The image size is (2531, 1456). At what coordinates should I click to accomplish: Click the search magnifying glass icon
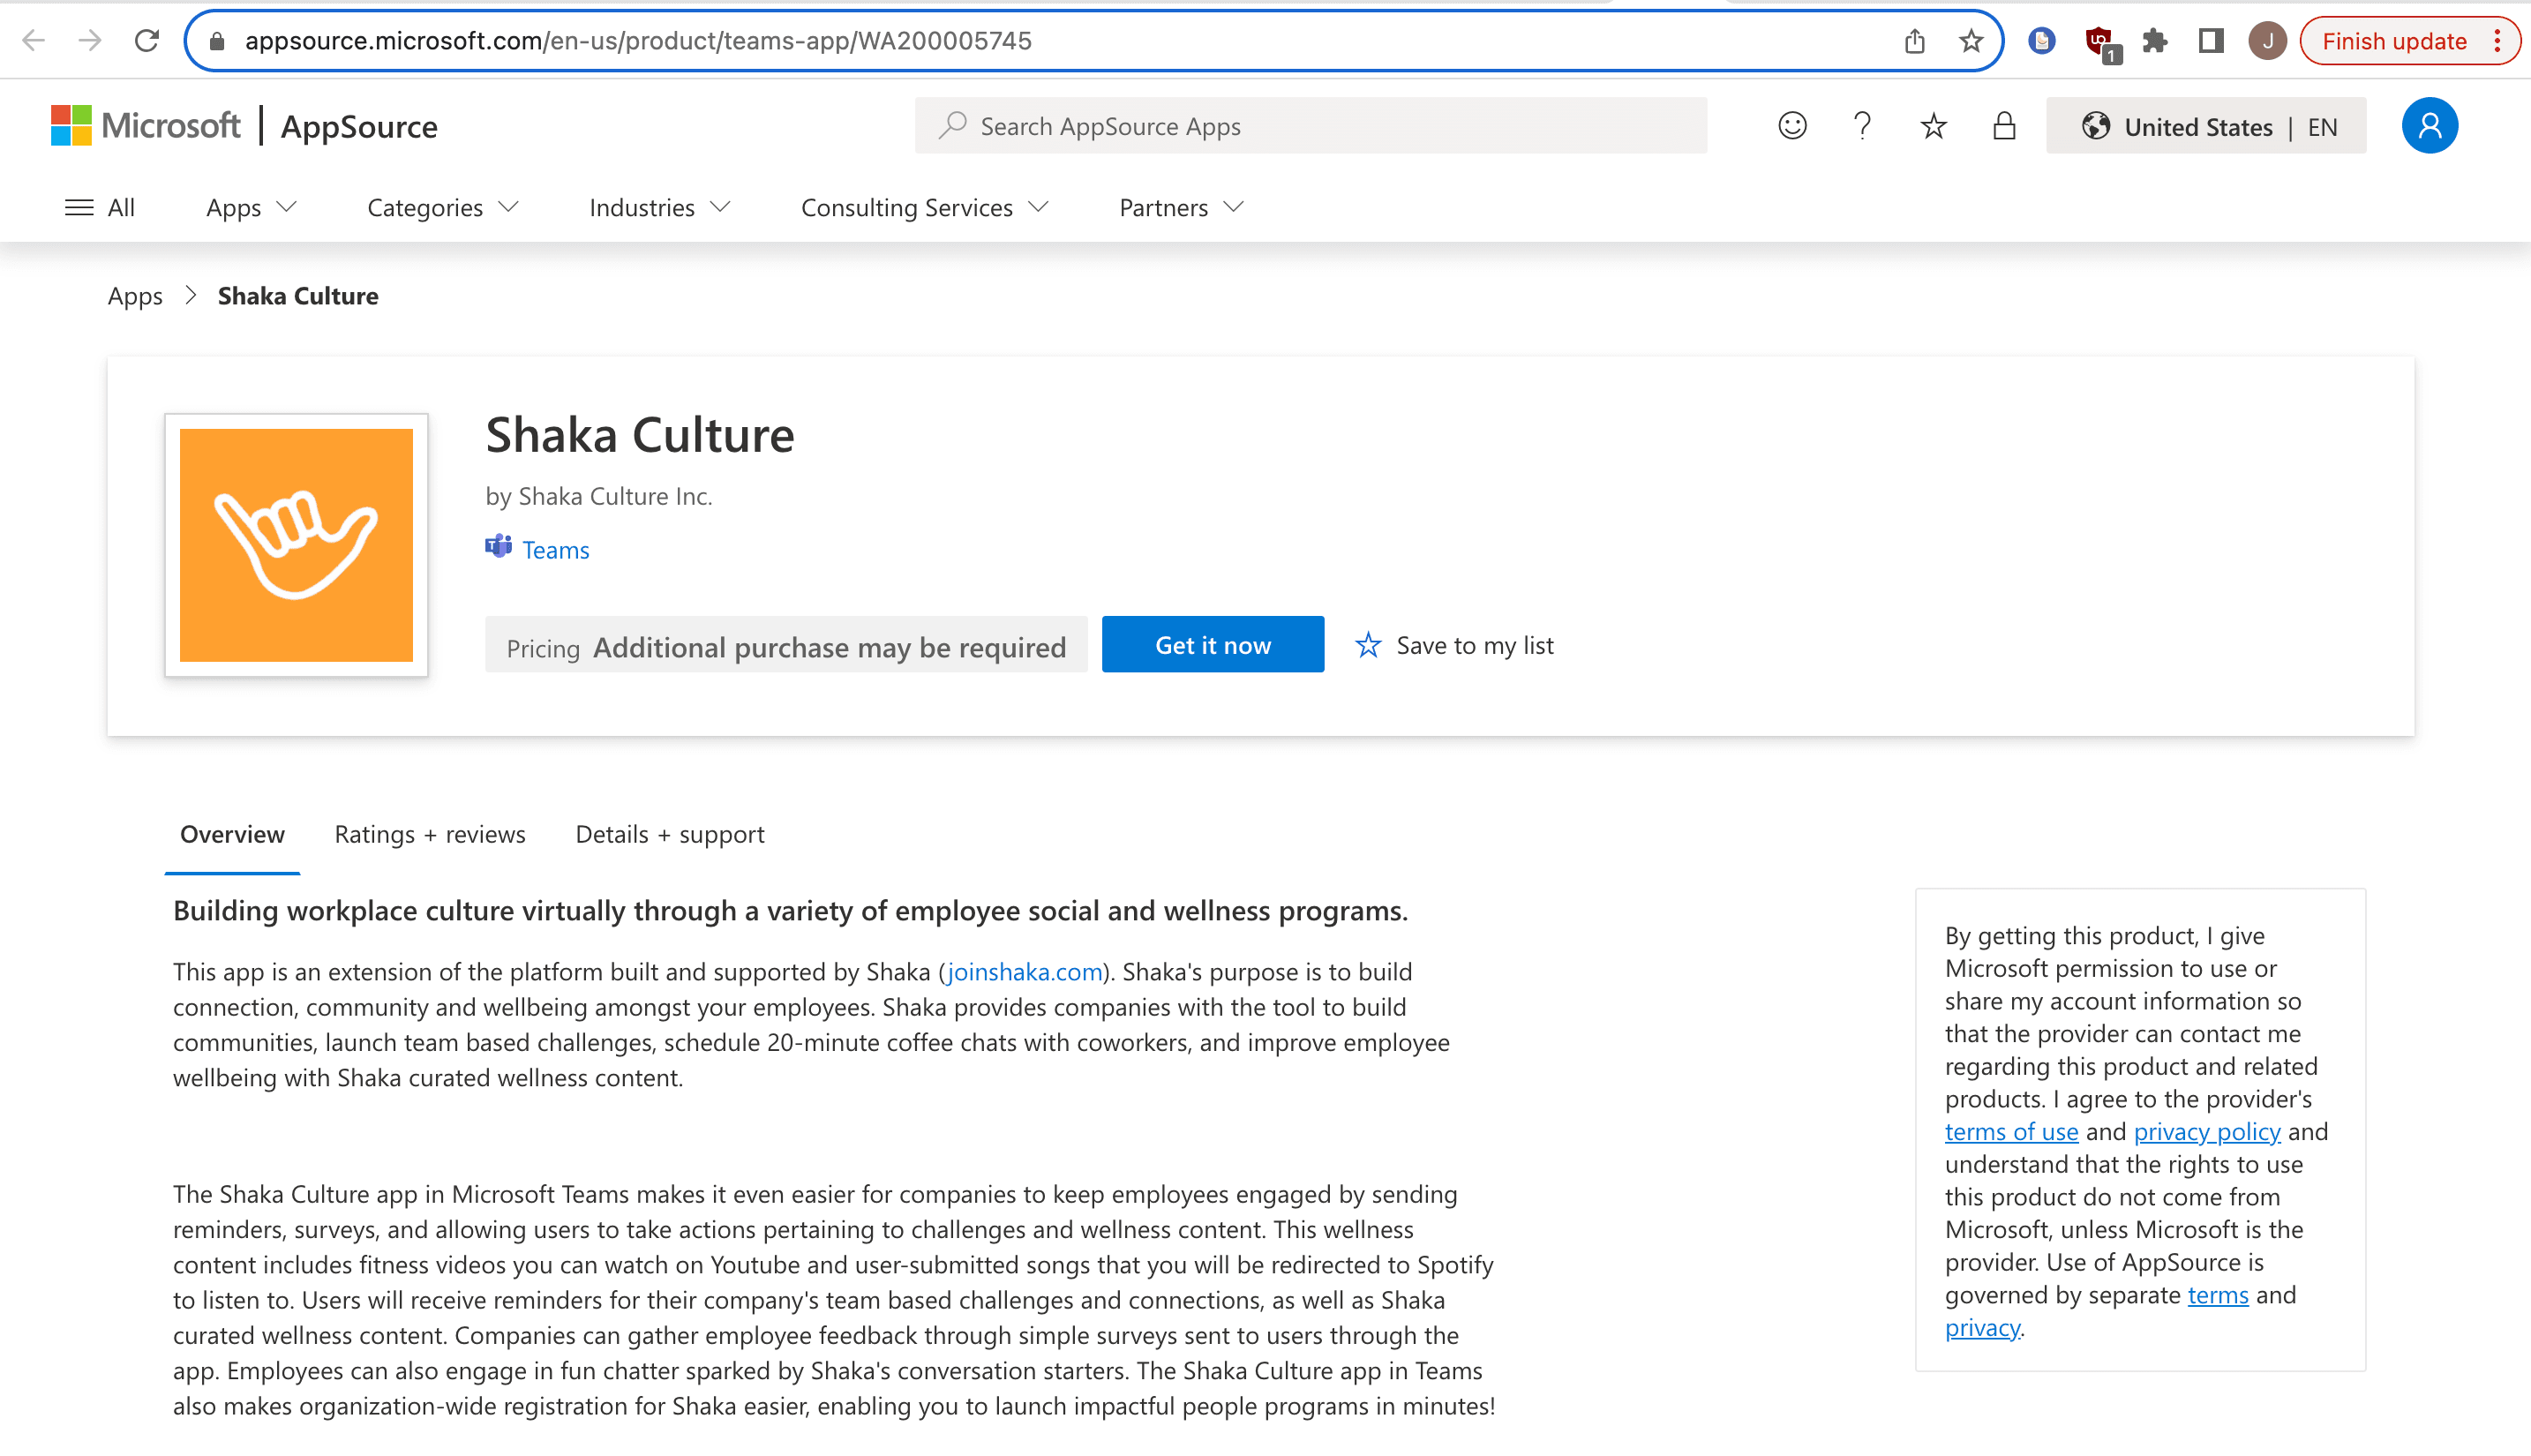point(952,125)
